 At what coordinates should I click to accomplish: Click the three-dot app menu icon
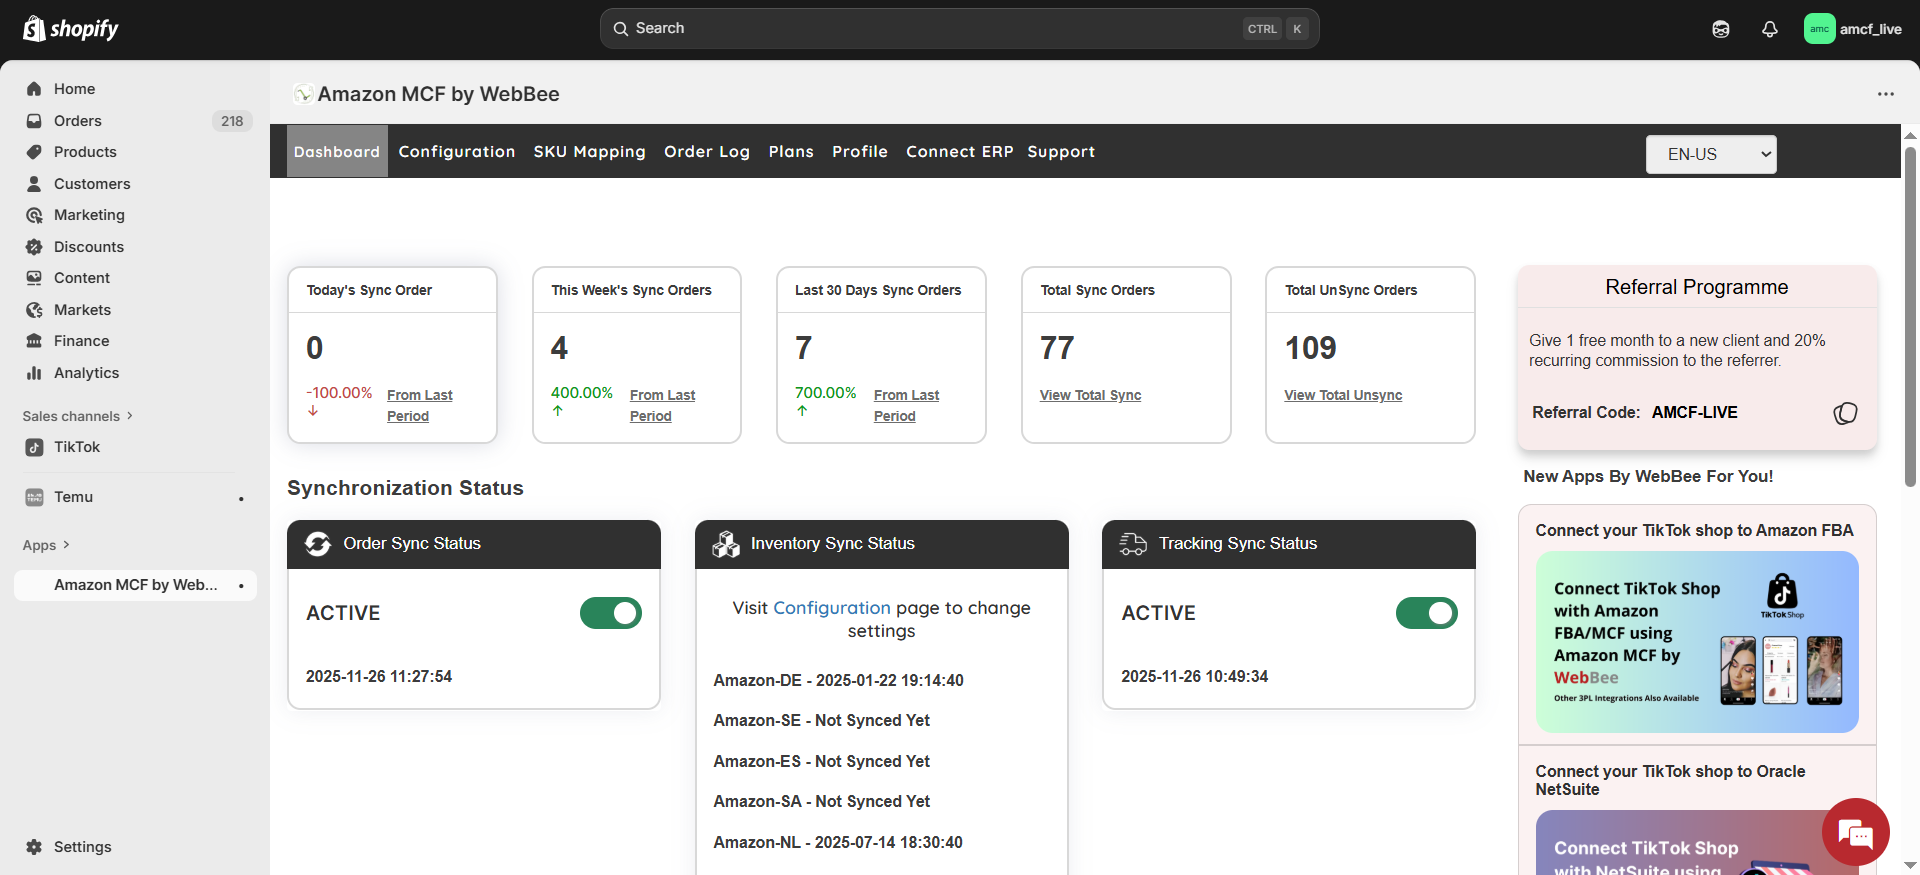click(x=1885, y=94)
